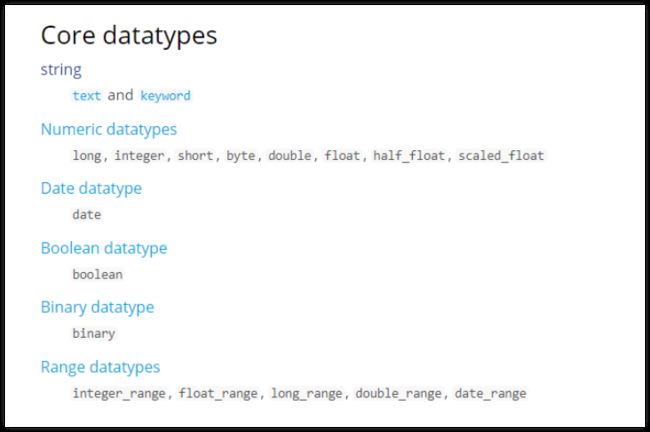This screenshot has width=650, height=432.
Task: Click the integer_range code term
Action: [119, 393]
